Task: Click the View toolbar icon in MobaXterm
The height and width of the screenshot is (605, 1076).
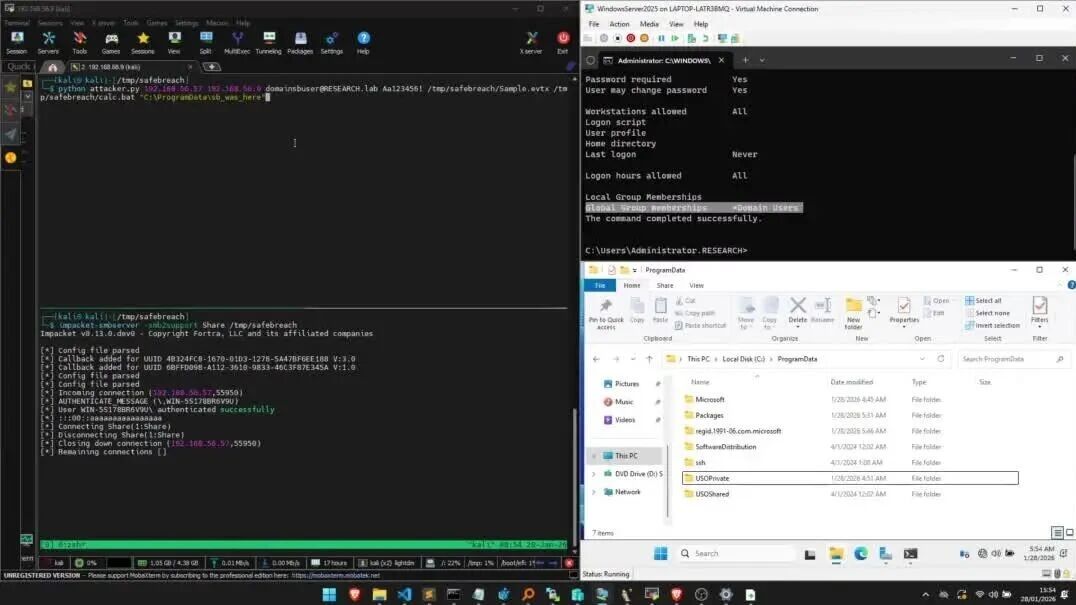Action: 174,43
